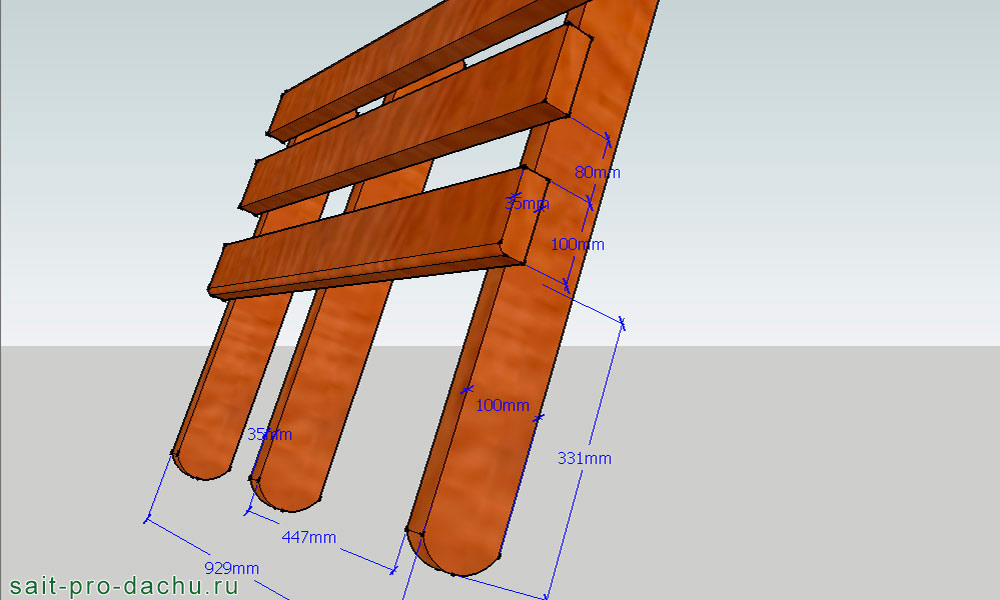Select the 35mm label by the left legs

[269, 434]
